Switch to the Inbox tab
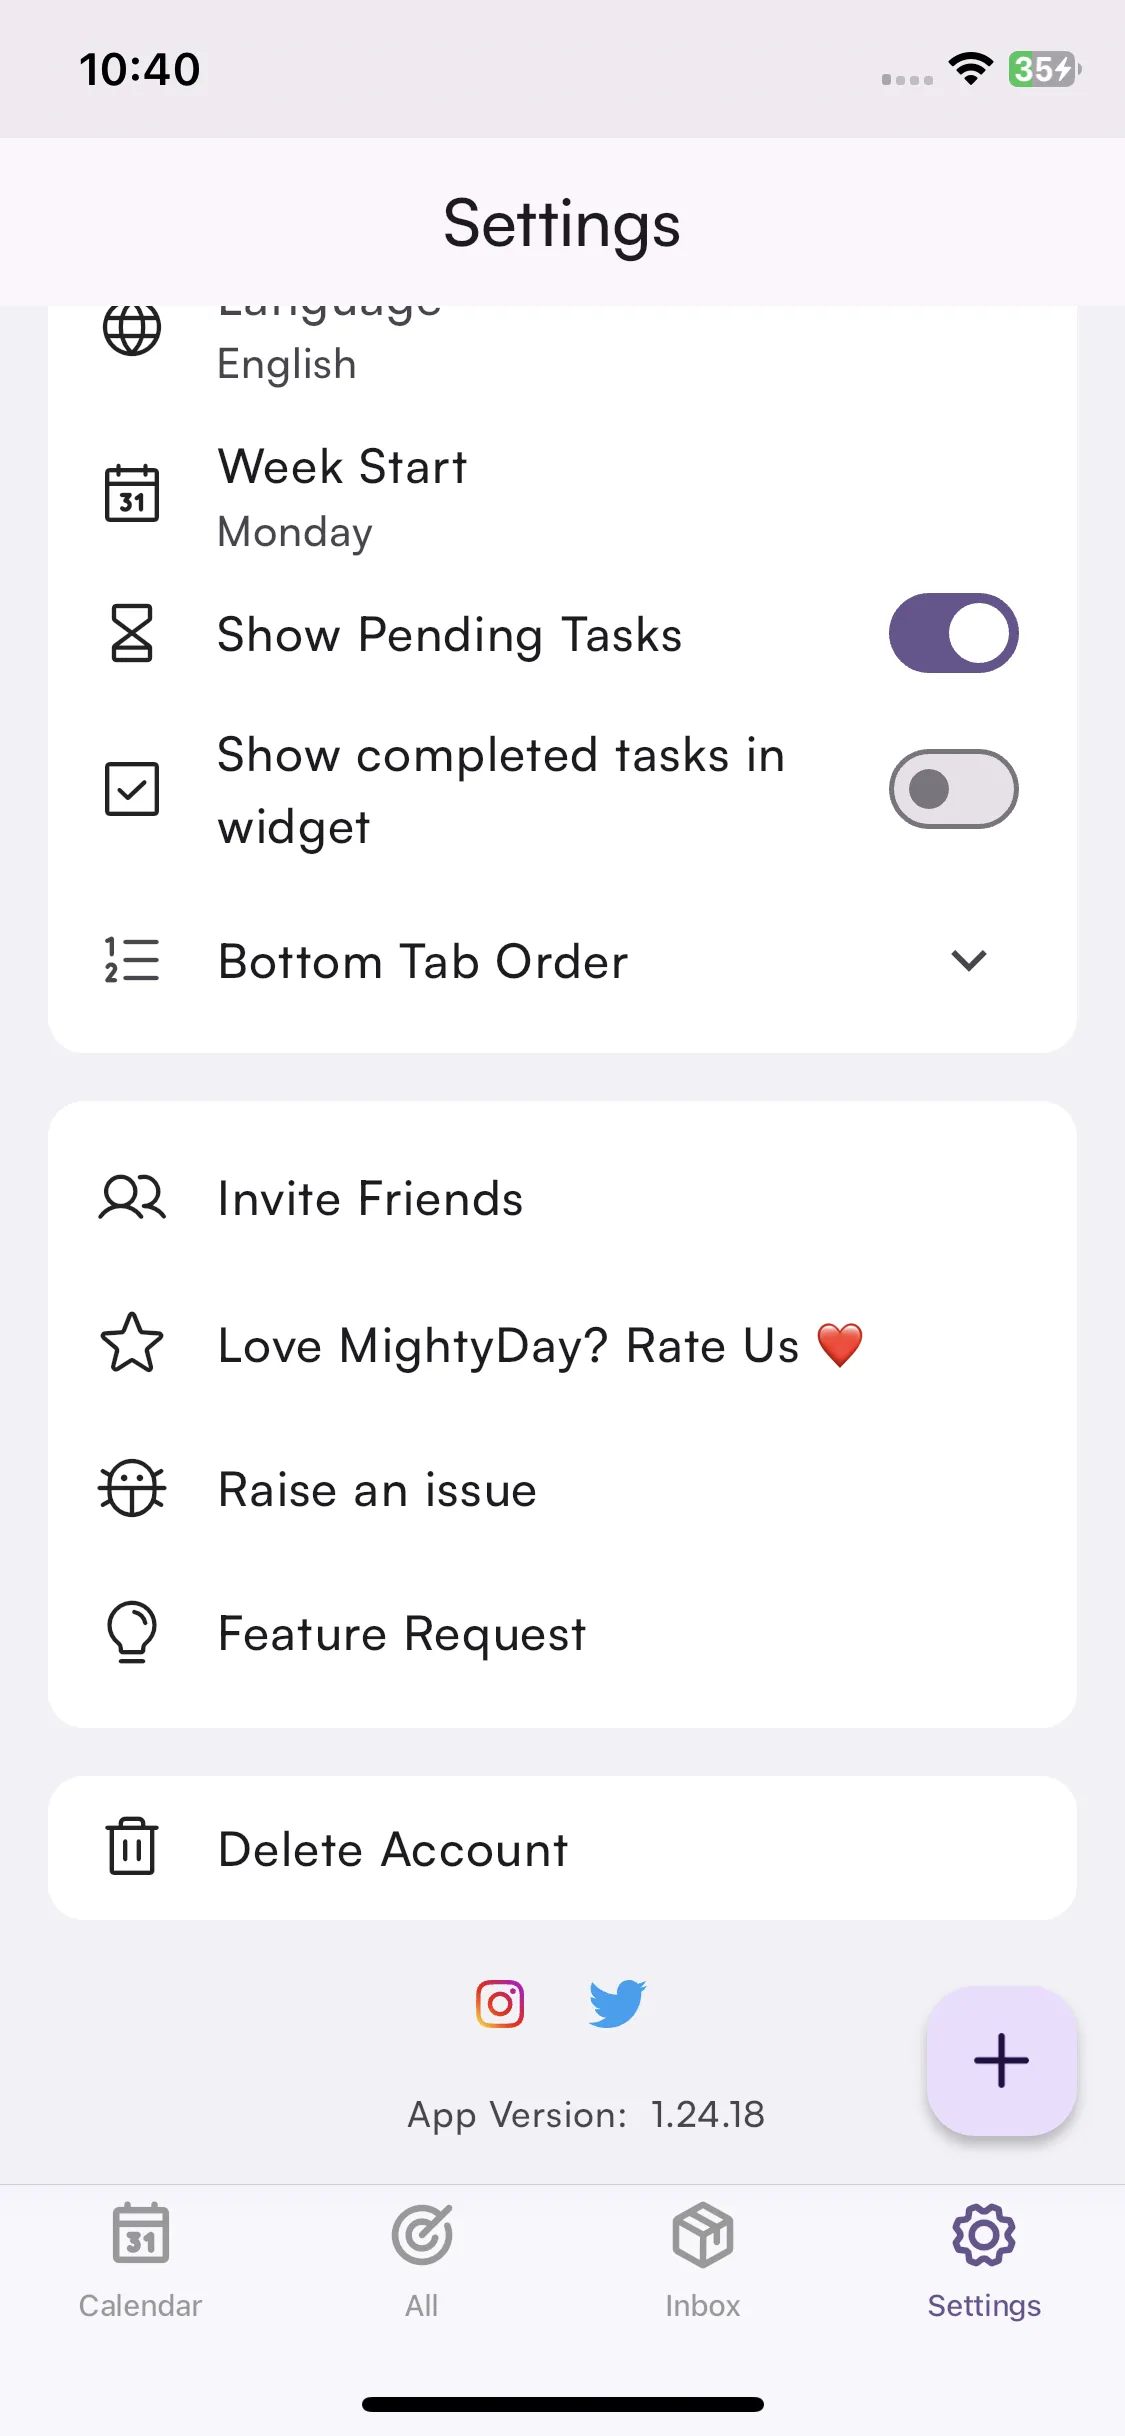 703,2260
